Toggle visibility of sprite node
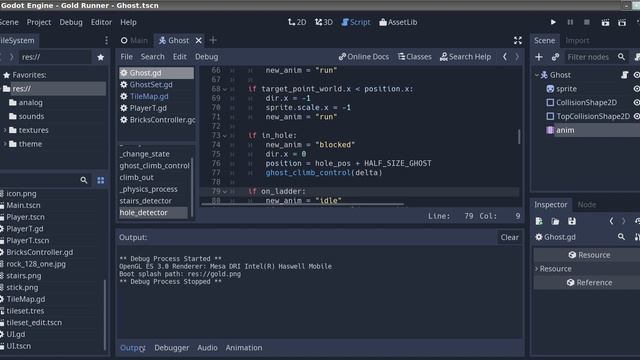640x360 pixels. click(x=636, y=89)
